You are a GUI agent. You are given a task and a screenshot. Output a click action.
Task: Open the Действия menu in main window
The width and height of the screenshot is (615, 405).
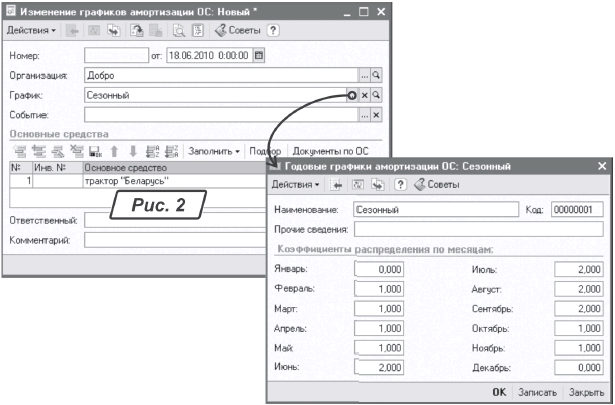31,30
